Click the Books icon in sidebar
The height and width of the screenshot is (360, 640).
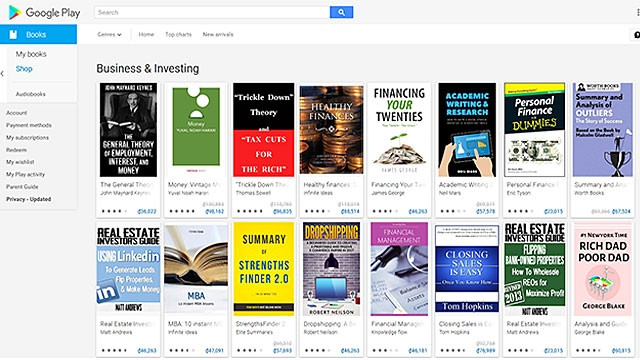coord(13,35)
